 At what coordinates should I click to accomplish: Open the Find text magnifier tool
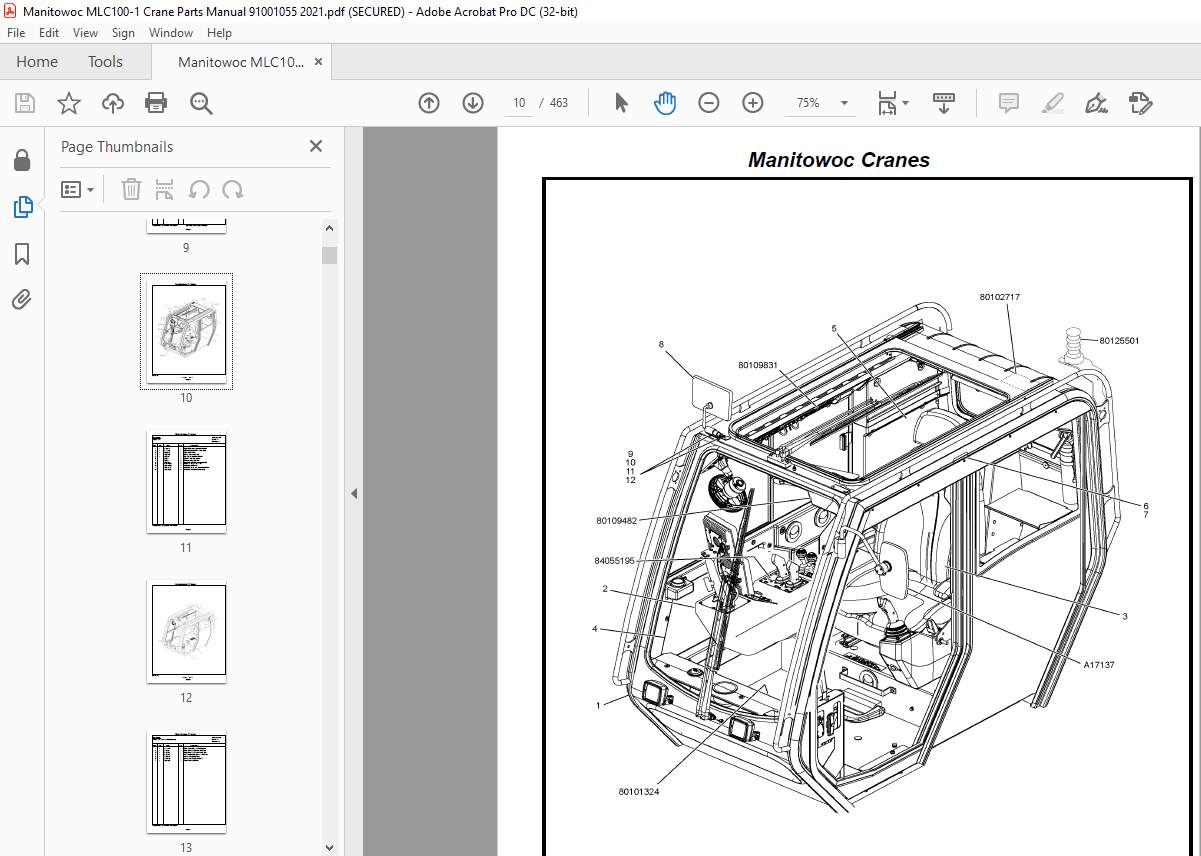pos(201,103)
